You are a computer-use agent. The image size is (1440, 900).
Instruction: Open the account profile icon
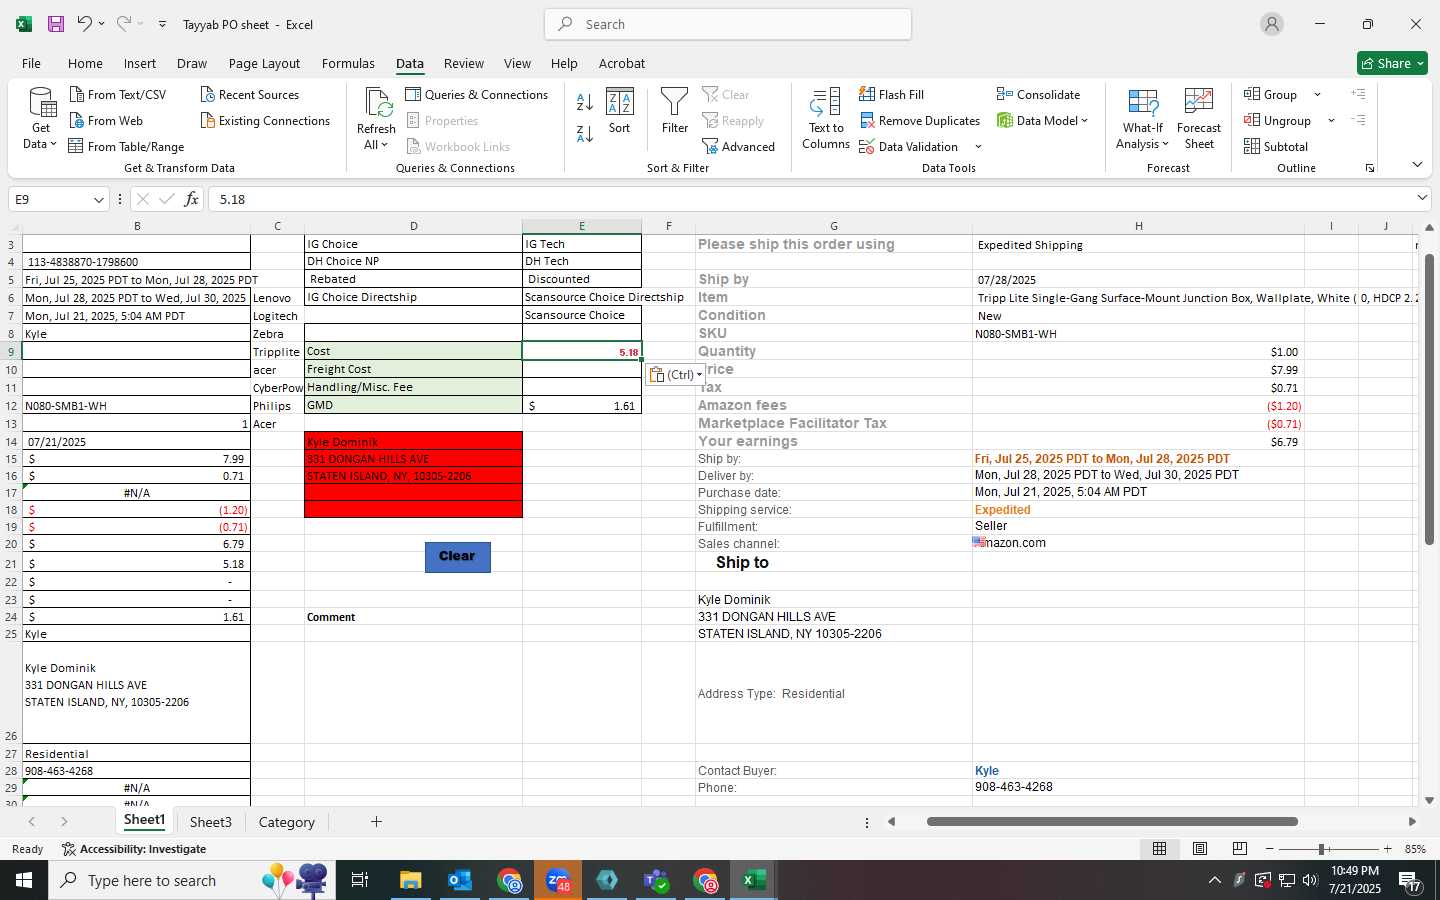[x=1272, y=24]
